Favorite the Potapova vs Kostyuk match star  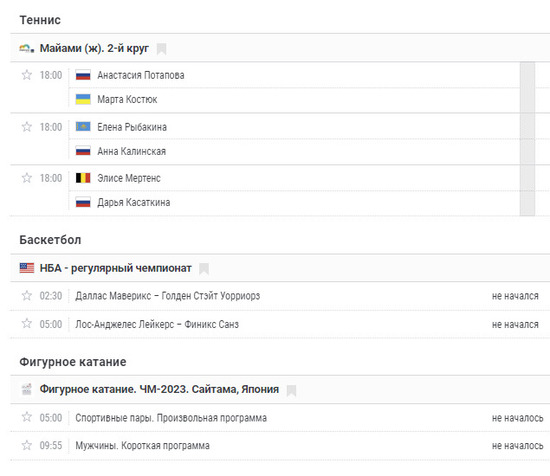pyautogui.click(x=27, y=75)
